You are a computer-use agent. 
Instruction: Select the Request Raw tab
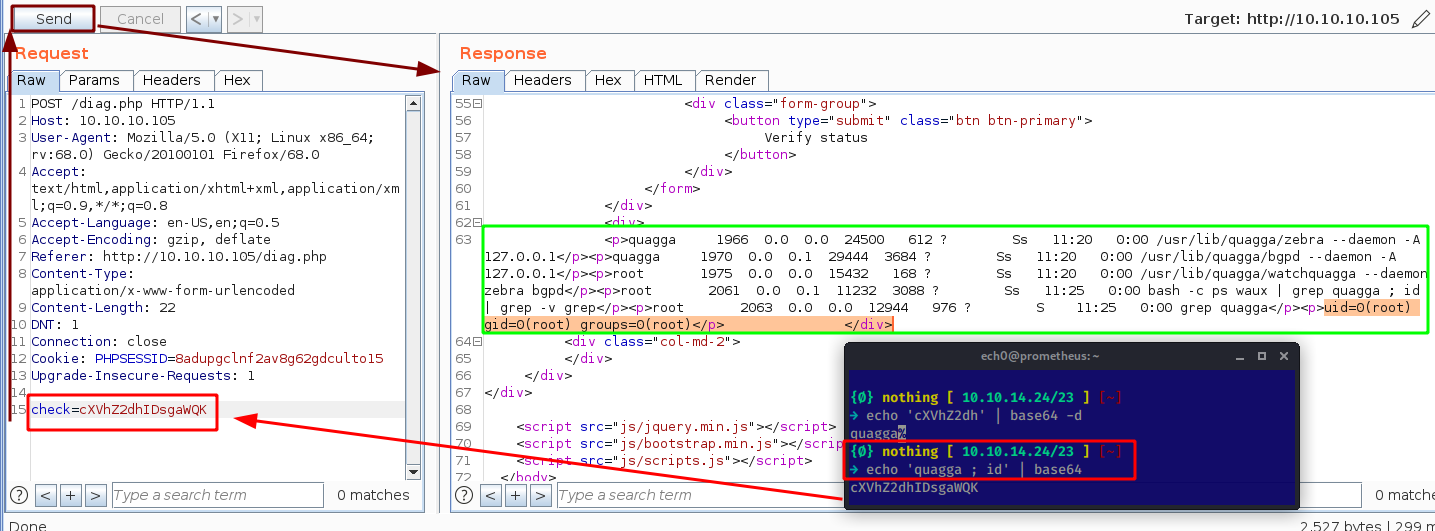33,81
